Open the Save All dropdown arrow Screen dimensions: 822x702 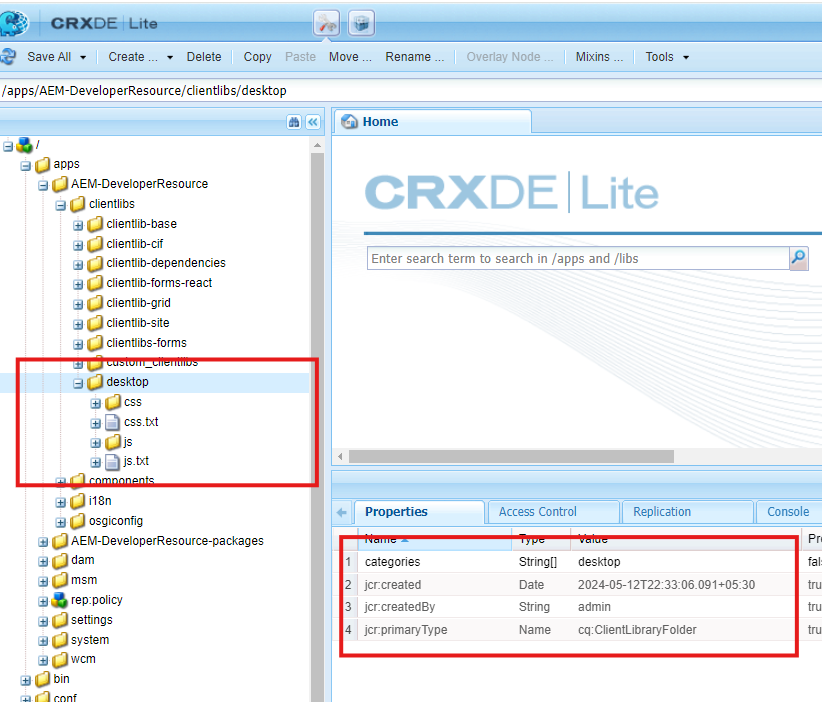pyautogui.click(x=83, y=57)
